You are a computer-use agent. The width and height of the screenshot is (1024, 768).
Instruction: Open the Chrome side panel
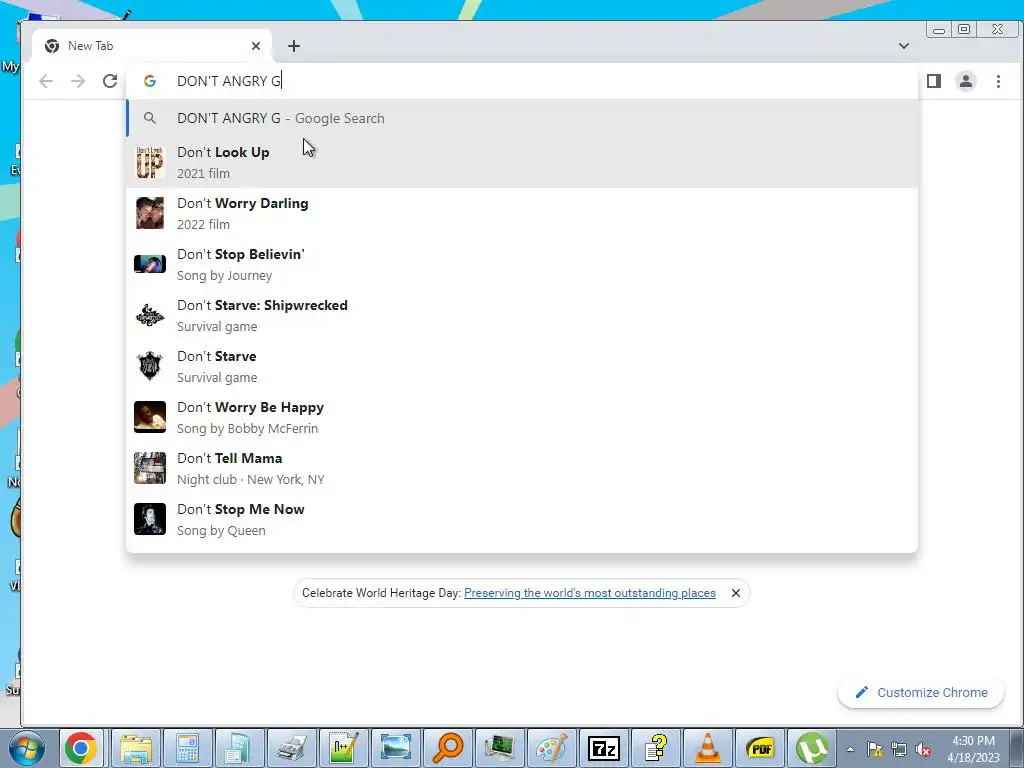click(934, 81)
